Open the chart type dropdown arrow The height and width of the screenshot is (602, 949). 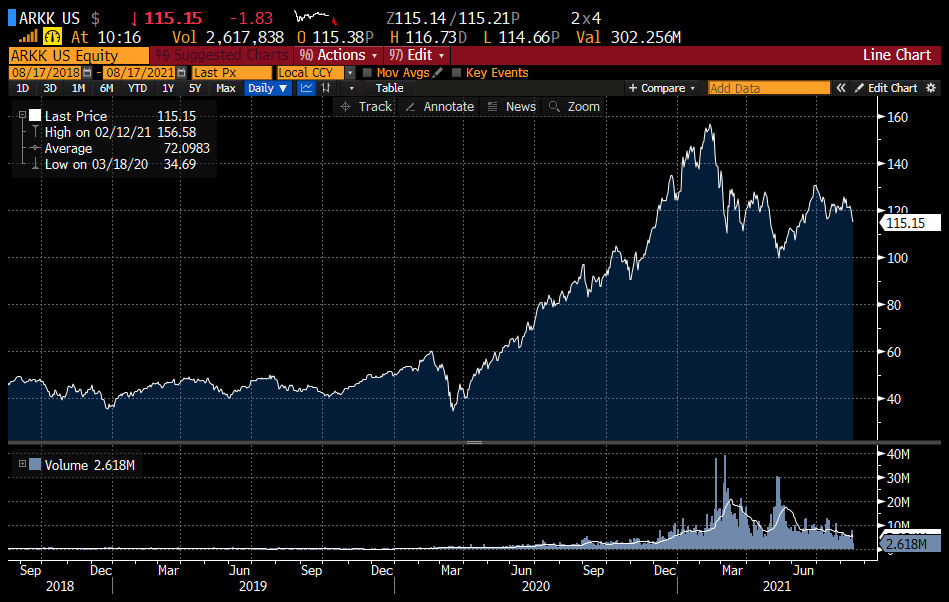click(x=352, y=88)
